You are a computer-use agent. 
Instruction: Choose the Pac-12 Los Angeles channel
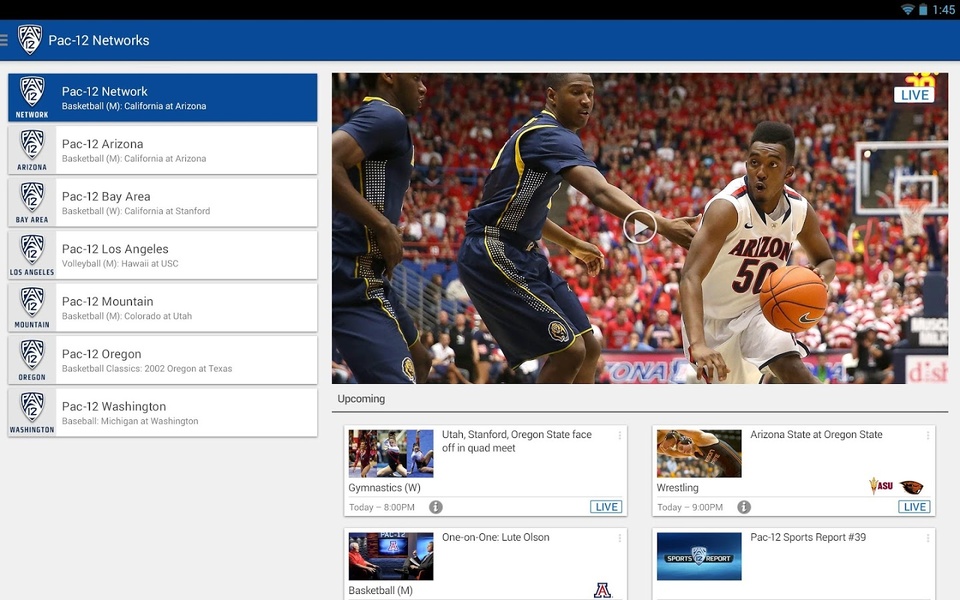163,255
